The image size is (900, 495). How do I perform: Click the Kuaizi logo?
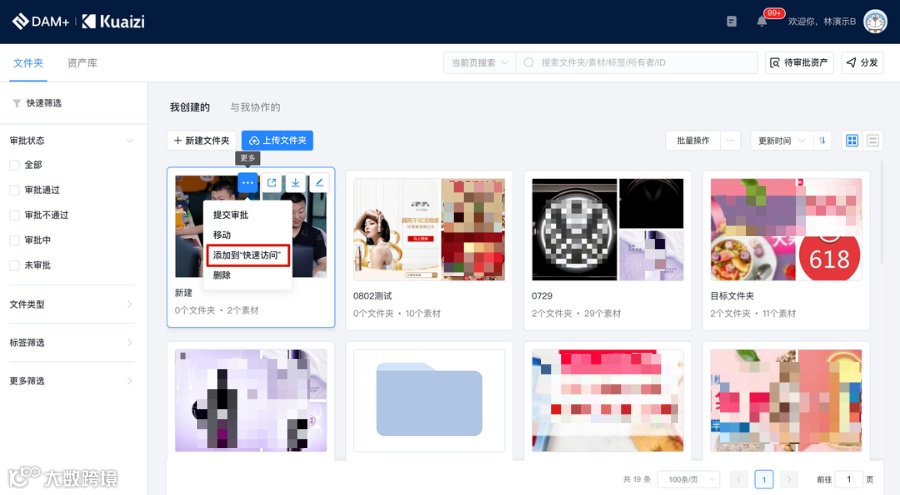113,21
